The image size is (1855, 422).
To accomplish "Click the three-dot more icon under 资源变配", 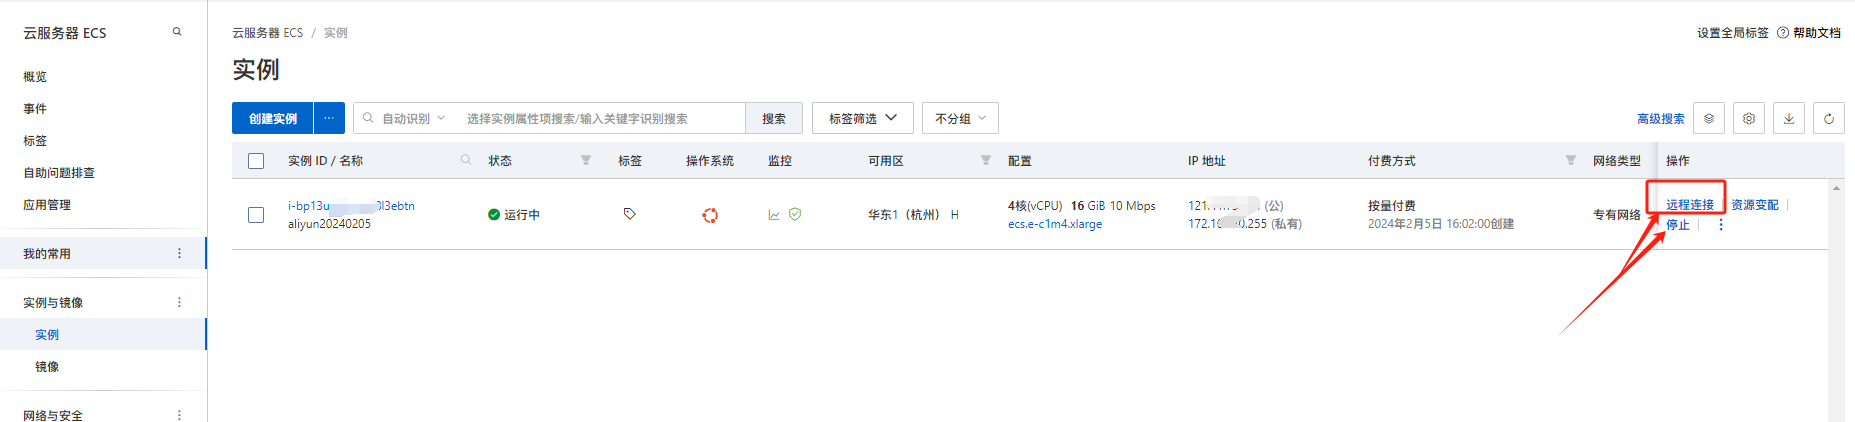I will click(x=1721, y=225).
